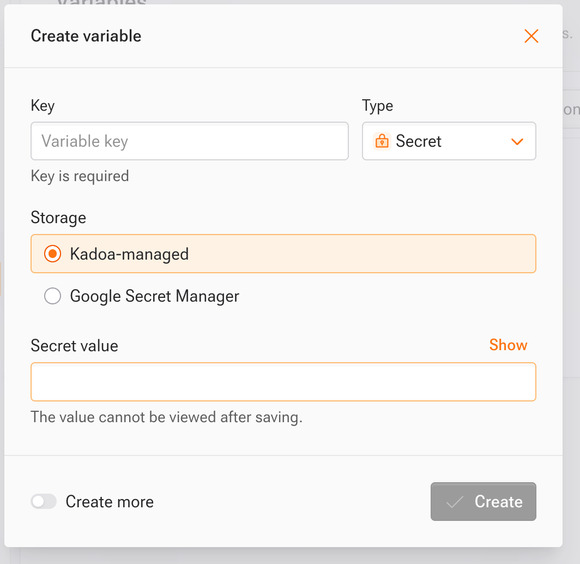Click the Key field label
Screen dimensions: 580x564
pyautogui.click(x=43, y=106)
